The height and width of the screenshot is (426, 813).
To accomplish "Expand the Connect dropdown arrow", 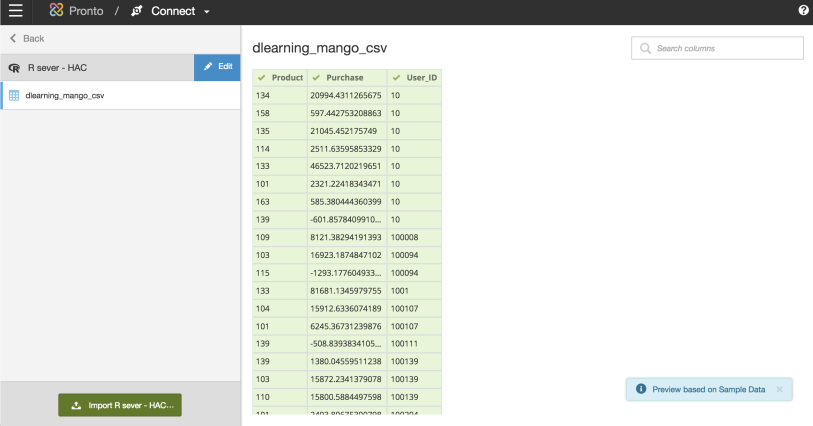I will tap(206, 12).
